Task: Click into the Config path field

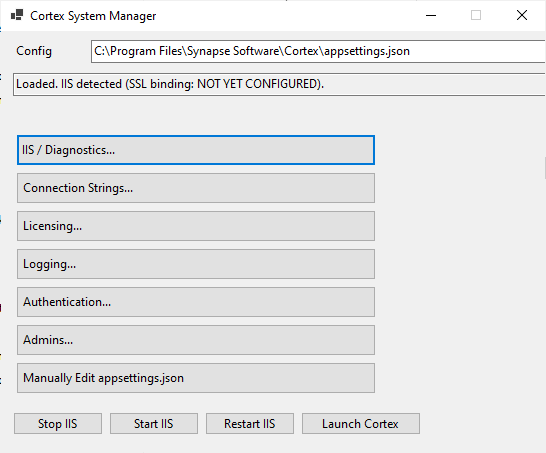Action: (x=318, y=52)
